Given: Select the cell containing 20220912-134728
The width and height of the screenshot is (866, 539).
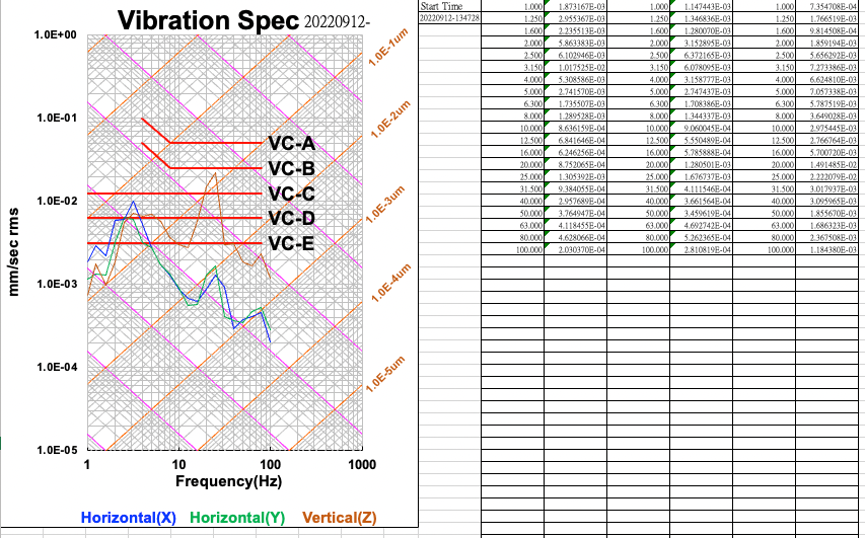Looking at the screenshot, I should point(450,18).
